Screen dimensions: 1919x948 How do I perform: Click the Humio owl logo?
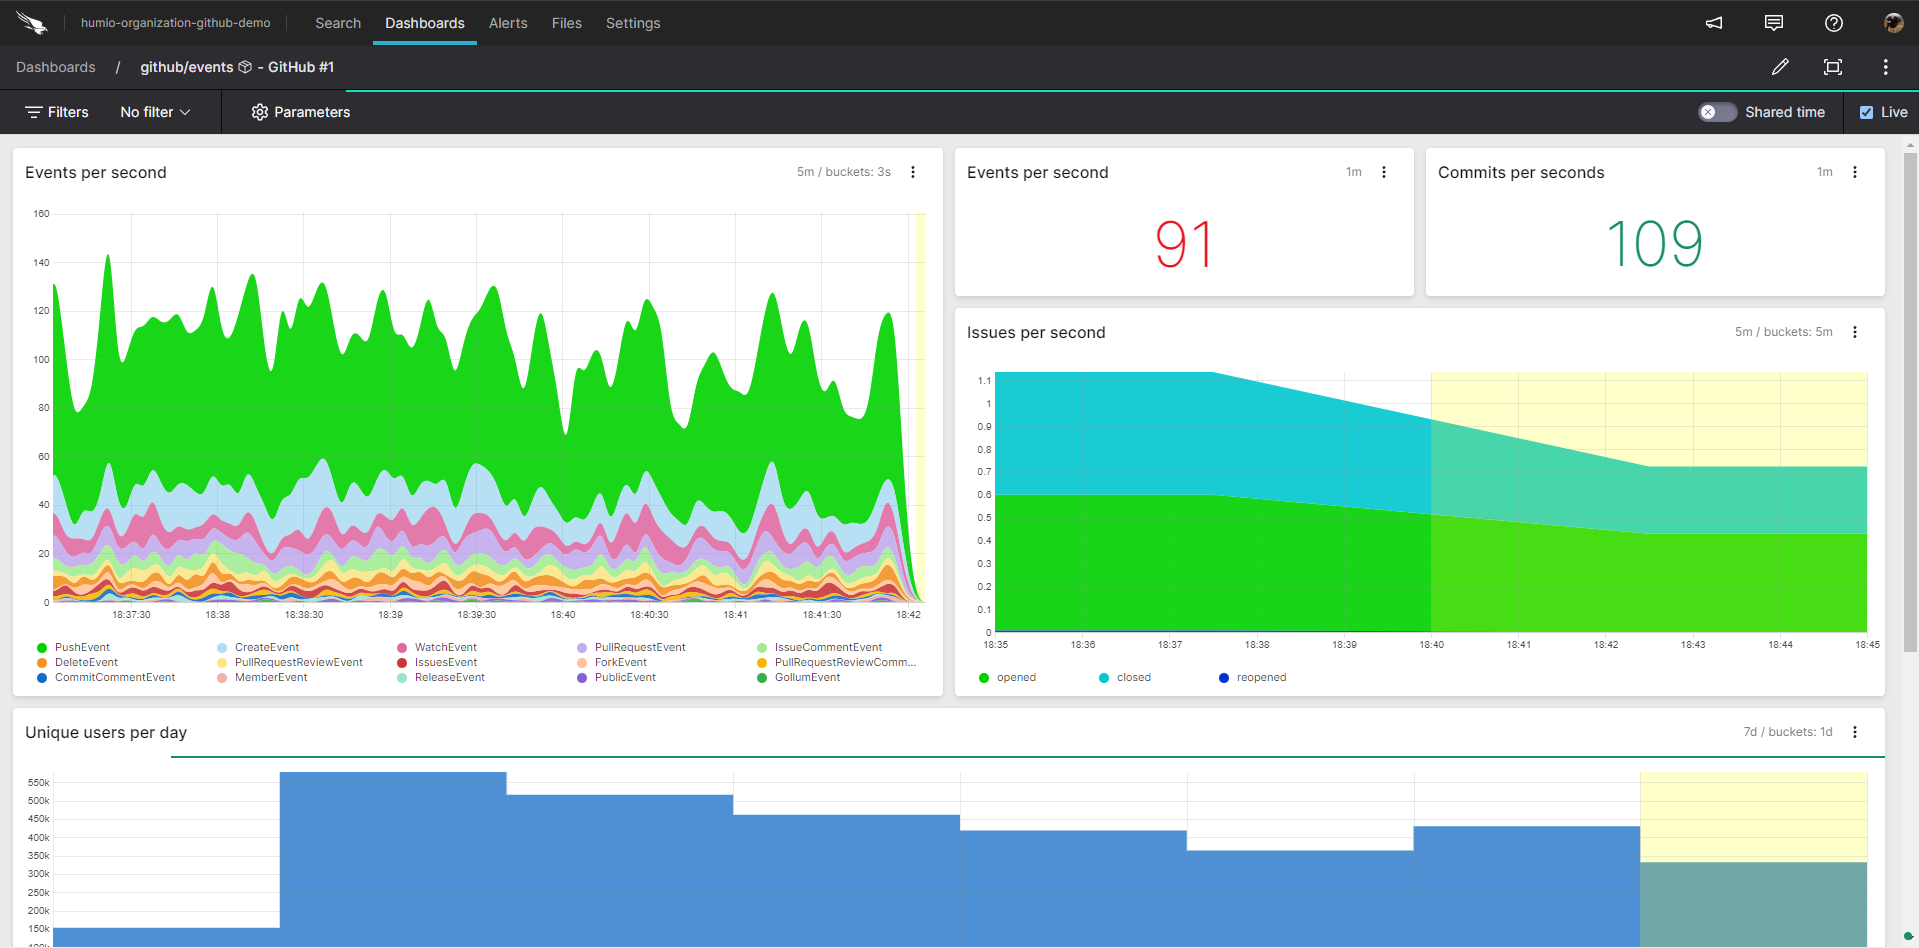pos(32,23)
